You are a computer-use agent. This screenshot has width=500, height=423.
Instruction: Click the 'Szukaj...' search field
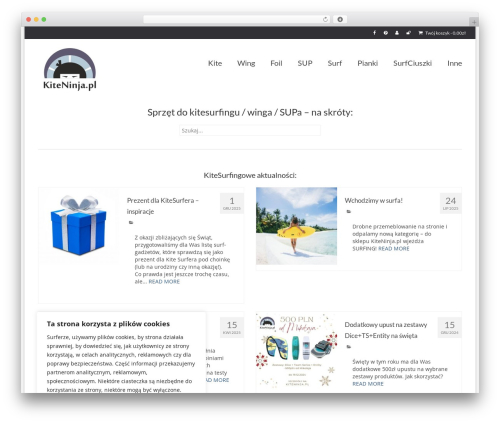pos(250,130)
